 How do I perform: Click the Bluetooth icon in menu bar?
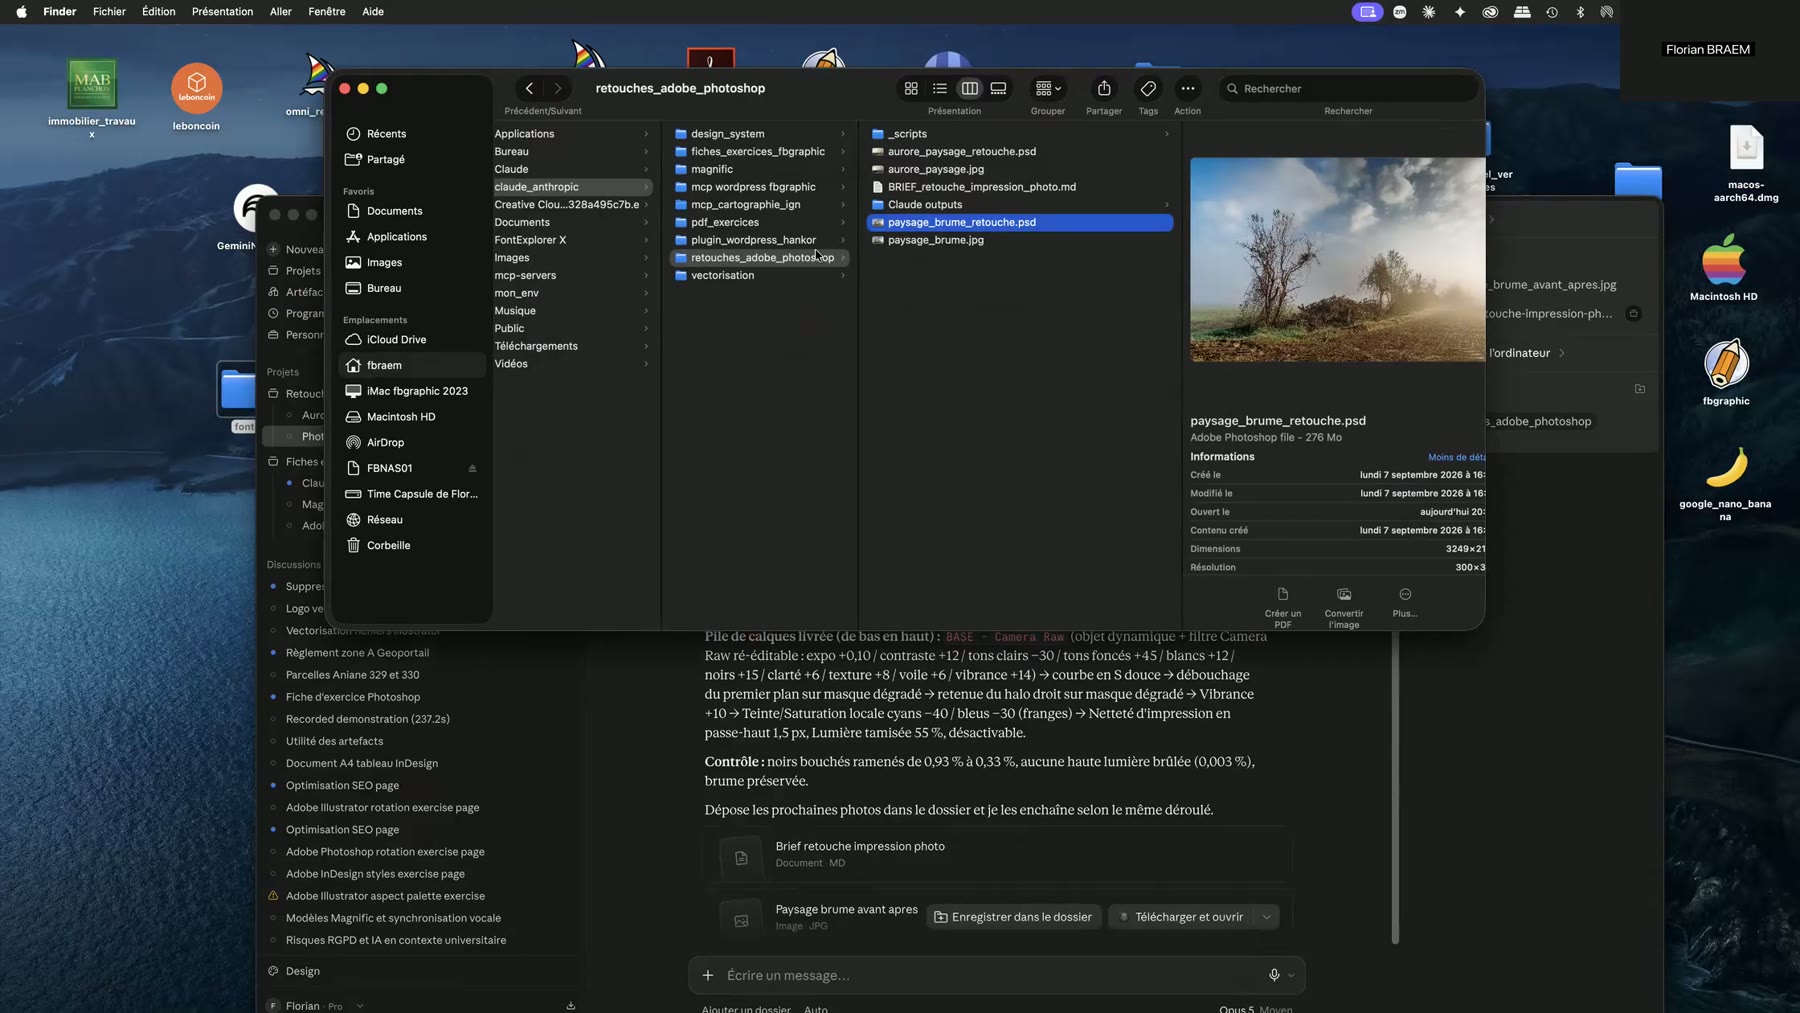coord(1580,12)
